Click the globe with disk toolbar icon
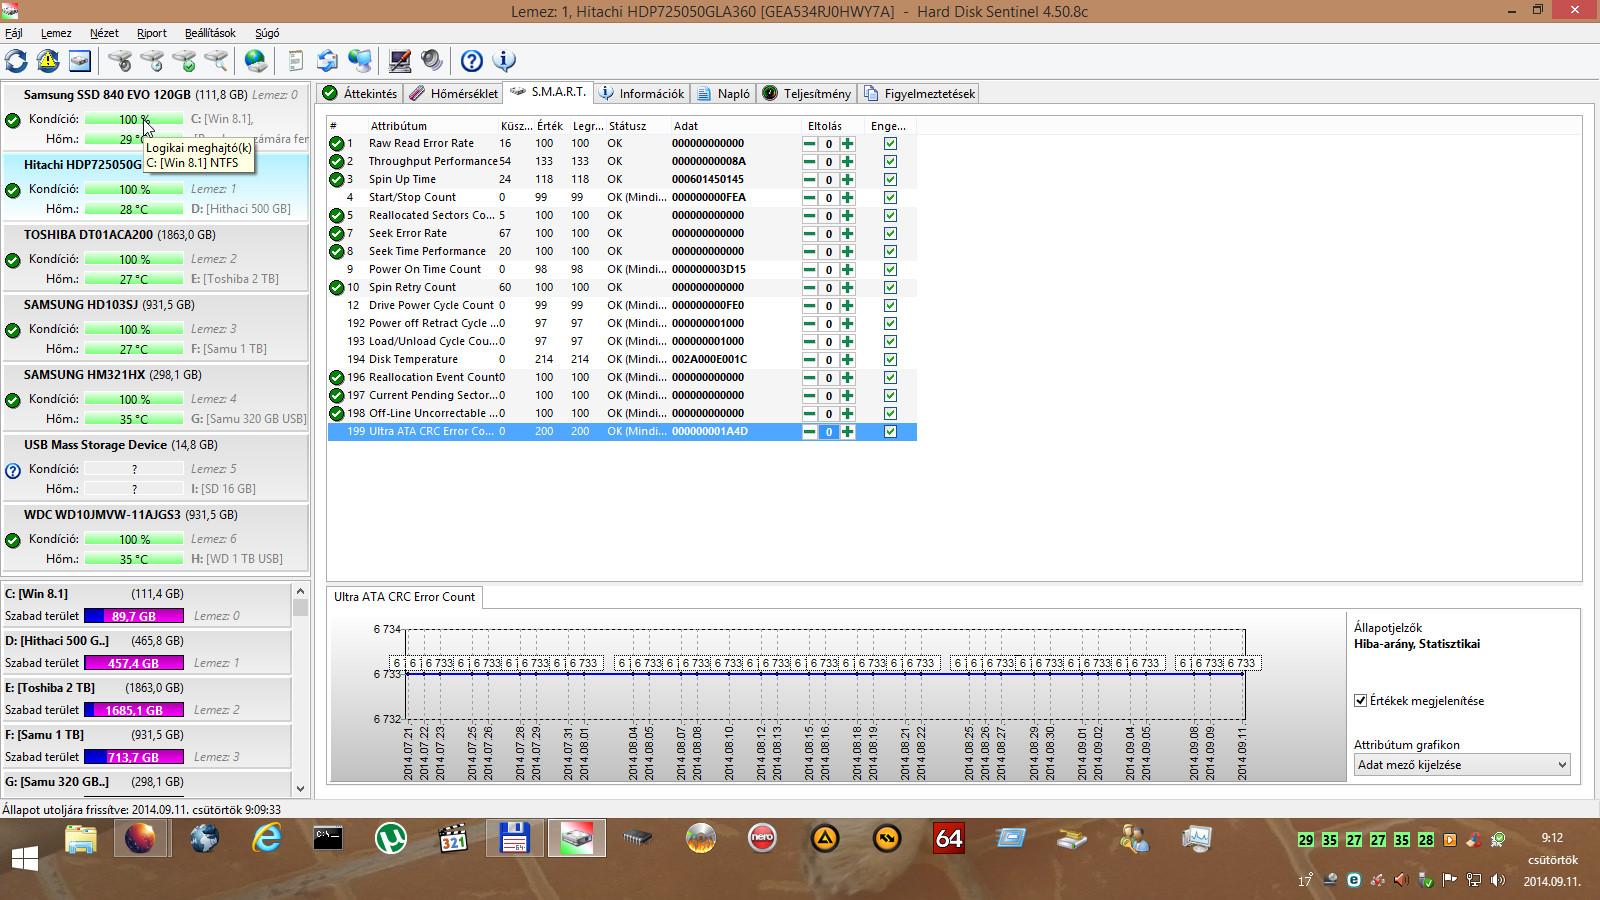The image size is (1600, 900). (x=256, y=61)
